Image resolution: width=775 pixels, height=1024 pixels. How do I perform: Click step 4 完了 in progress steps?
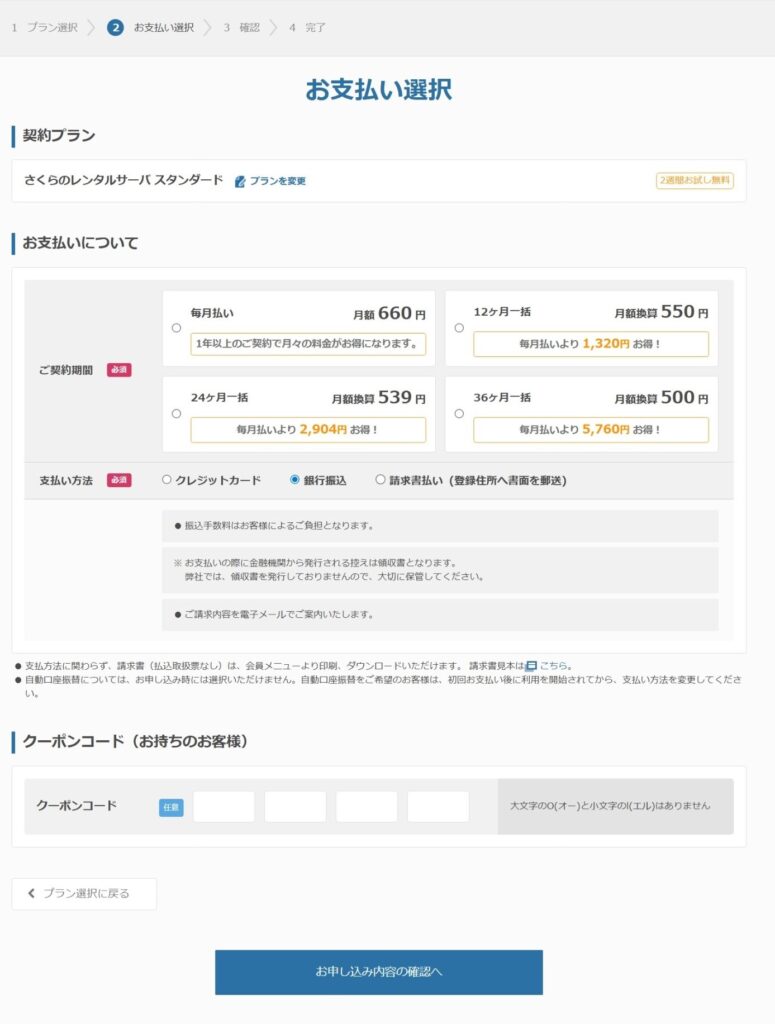[x=307, y=27]
